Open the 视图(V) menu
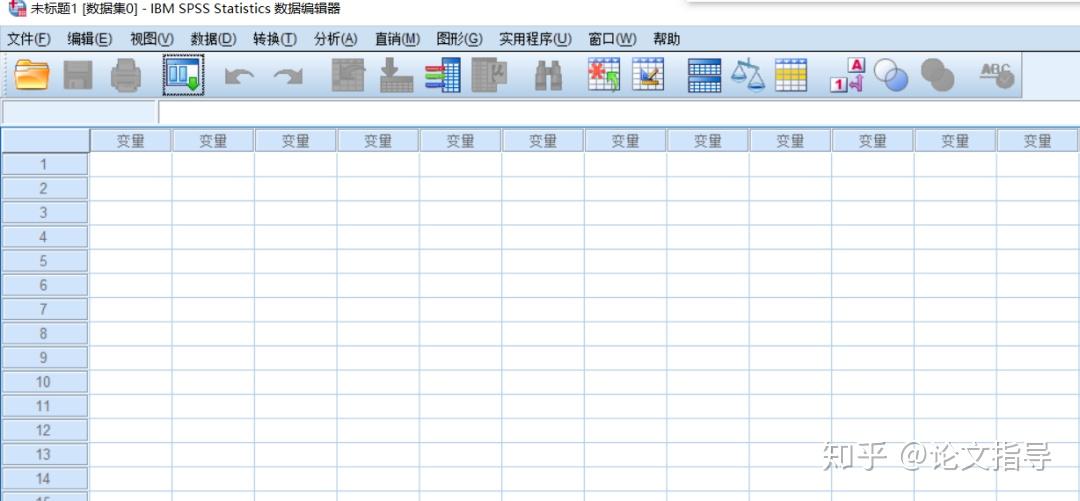Viewport: 1080px width, 501px height. pos(152,39)
